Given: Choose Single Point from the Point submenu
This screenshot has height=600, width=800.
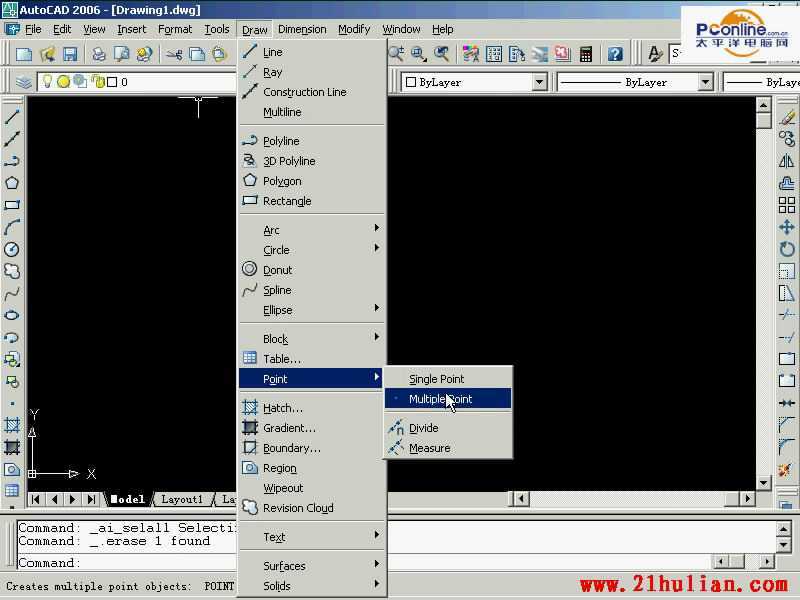Looking at the screenshot, I should pyautogui.click(x=448, y=379).
